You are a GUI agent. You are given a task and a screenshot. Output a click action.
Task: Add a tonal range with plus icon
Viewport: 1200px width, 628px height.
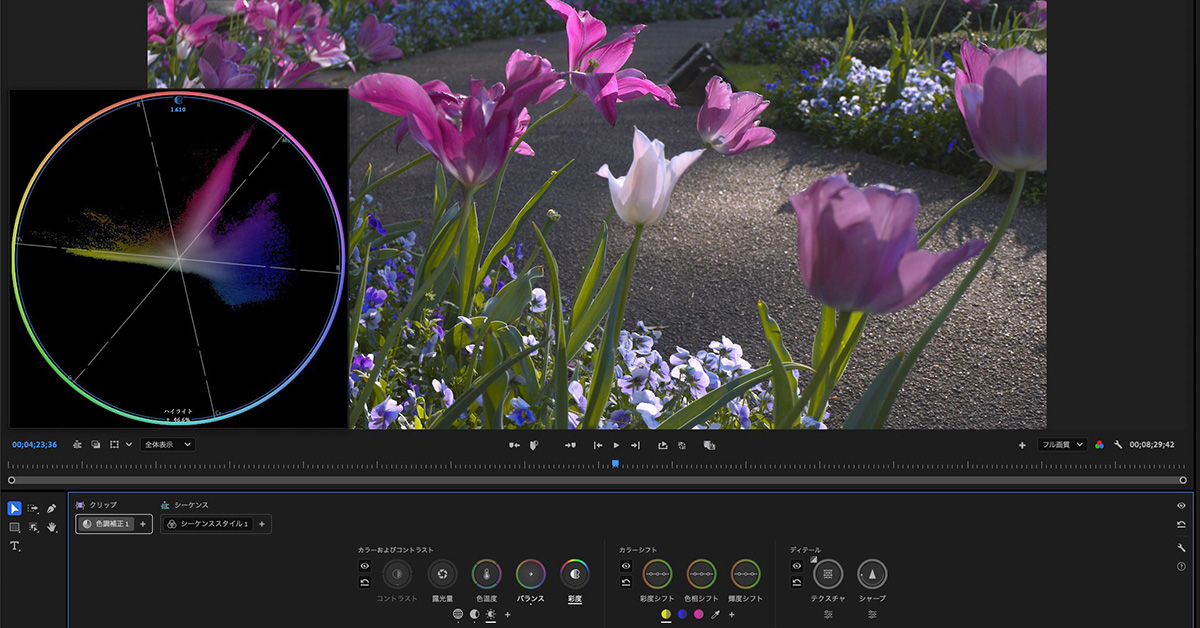click(507, 614)
